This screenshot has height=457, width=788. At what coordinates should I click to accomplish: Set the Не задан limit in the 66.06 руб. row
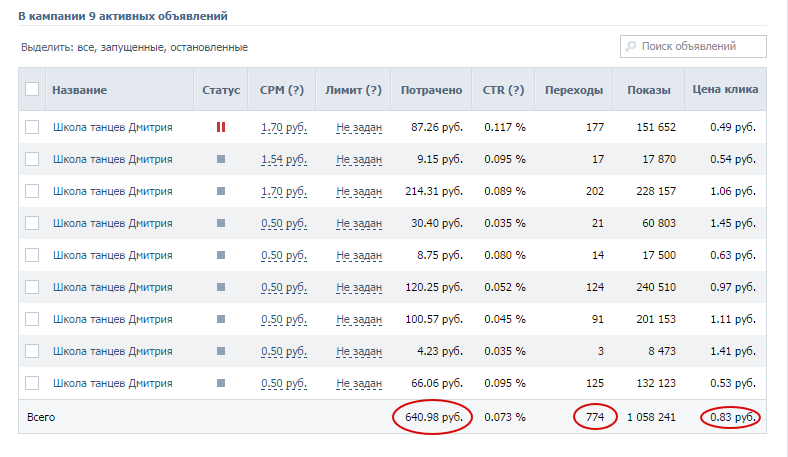coord(359,384)
